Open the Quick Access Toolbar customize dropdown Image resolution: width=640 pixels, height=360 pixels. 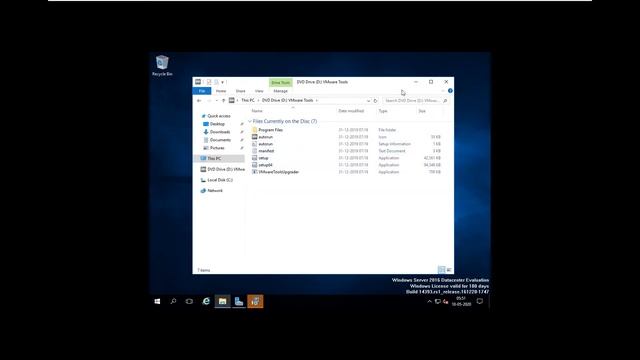[222, 82]
